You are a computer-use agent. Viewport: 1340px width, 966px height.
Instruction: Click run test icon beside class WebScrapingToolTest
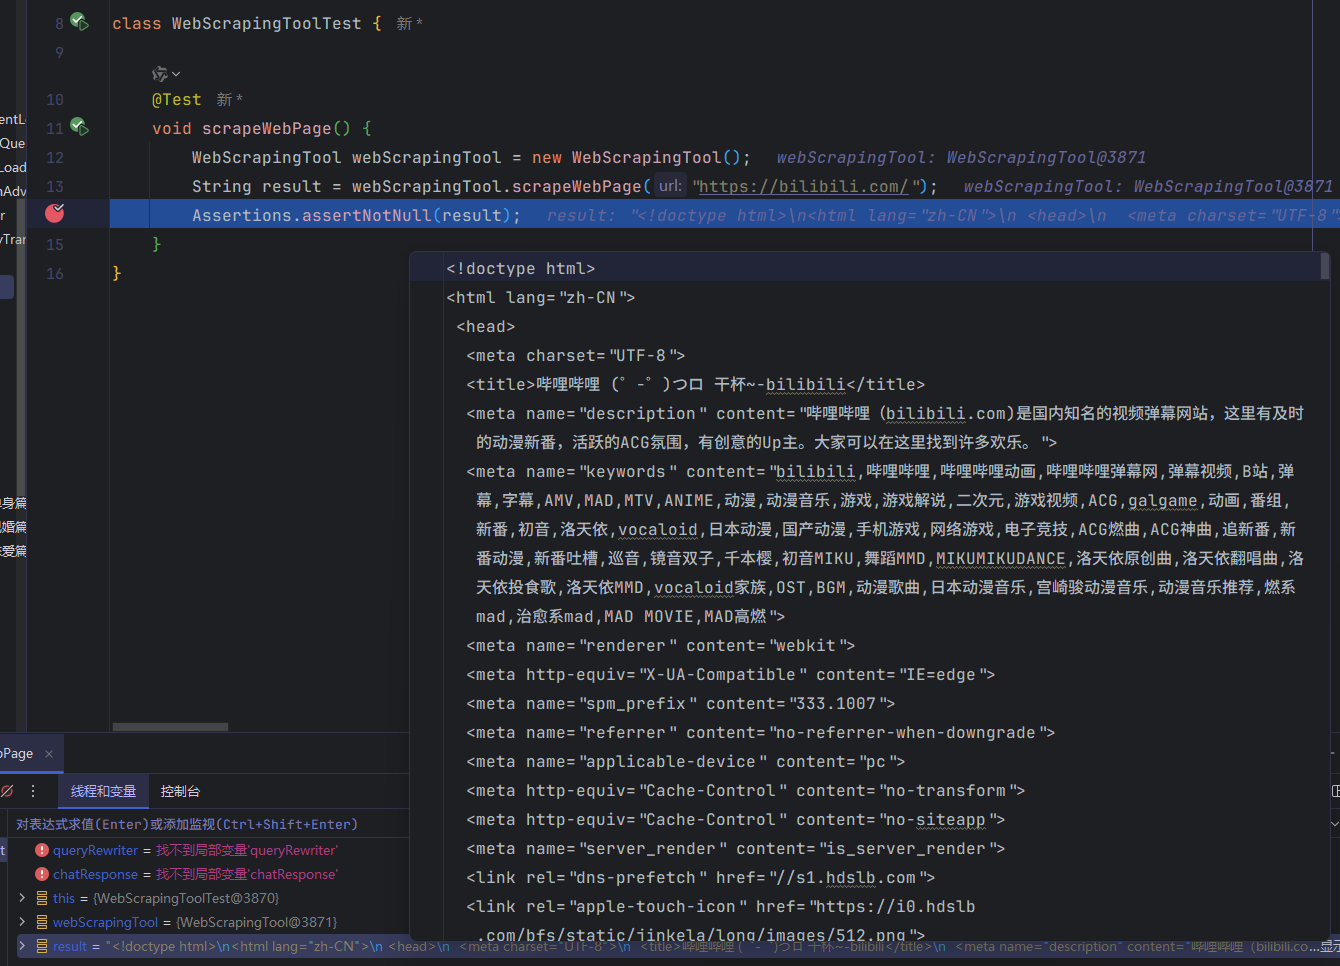coord(80,22)
